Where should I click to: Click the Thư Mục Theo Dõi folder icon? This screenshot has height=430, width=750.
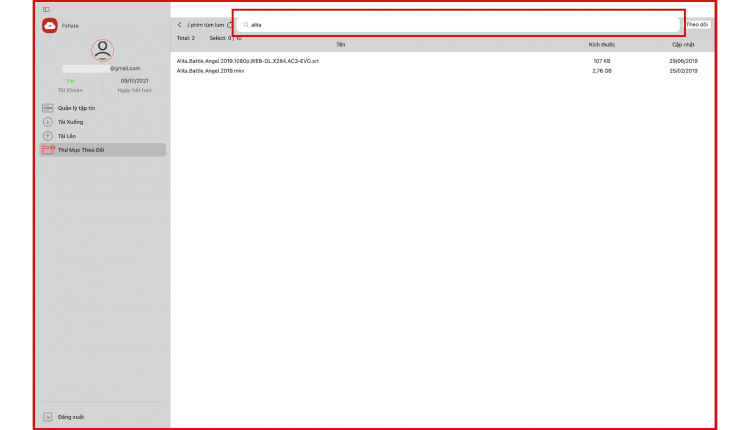pos(48,150)
